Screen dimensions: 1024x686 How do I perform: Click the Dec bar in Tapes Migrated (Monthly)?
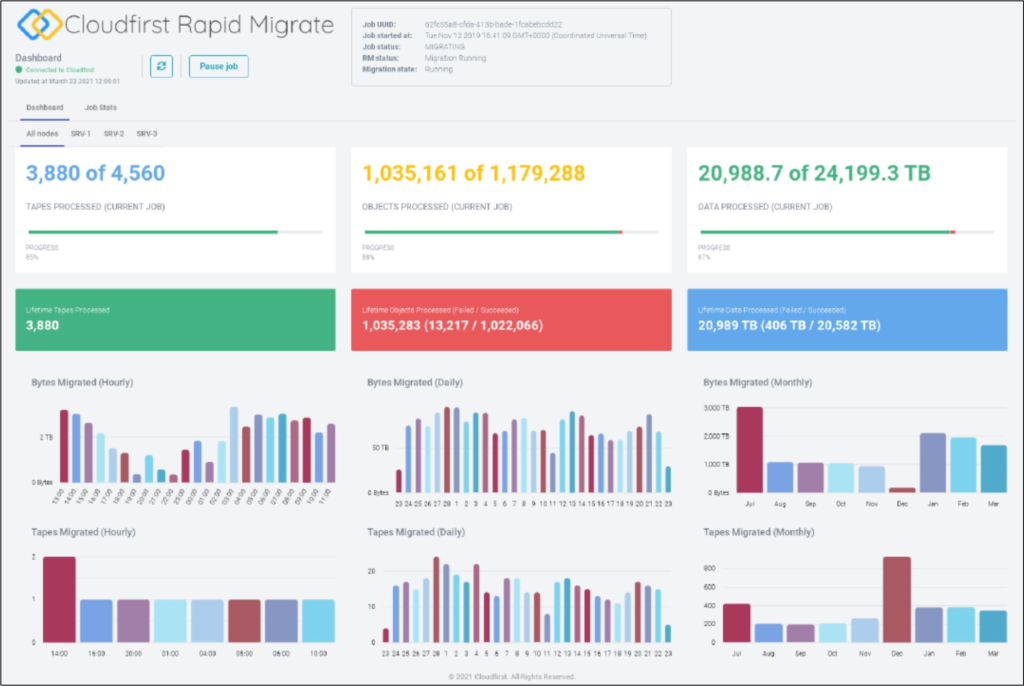[897, 599]
